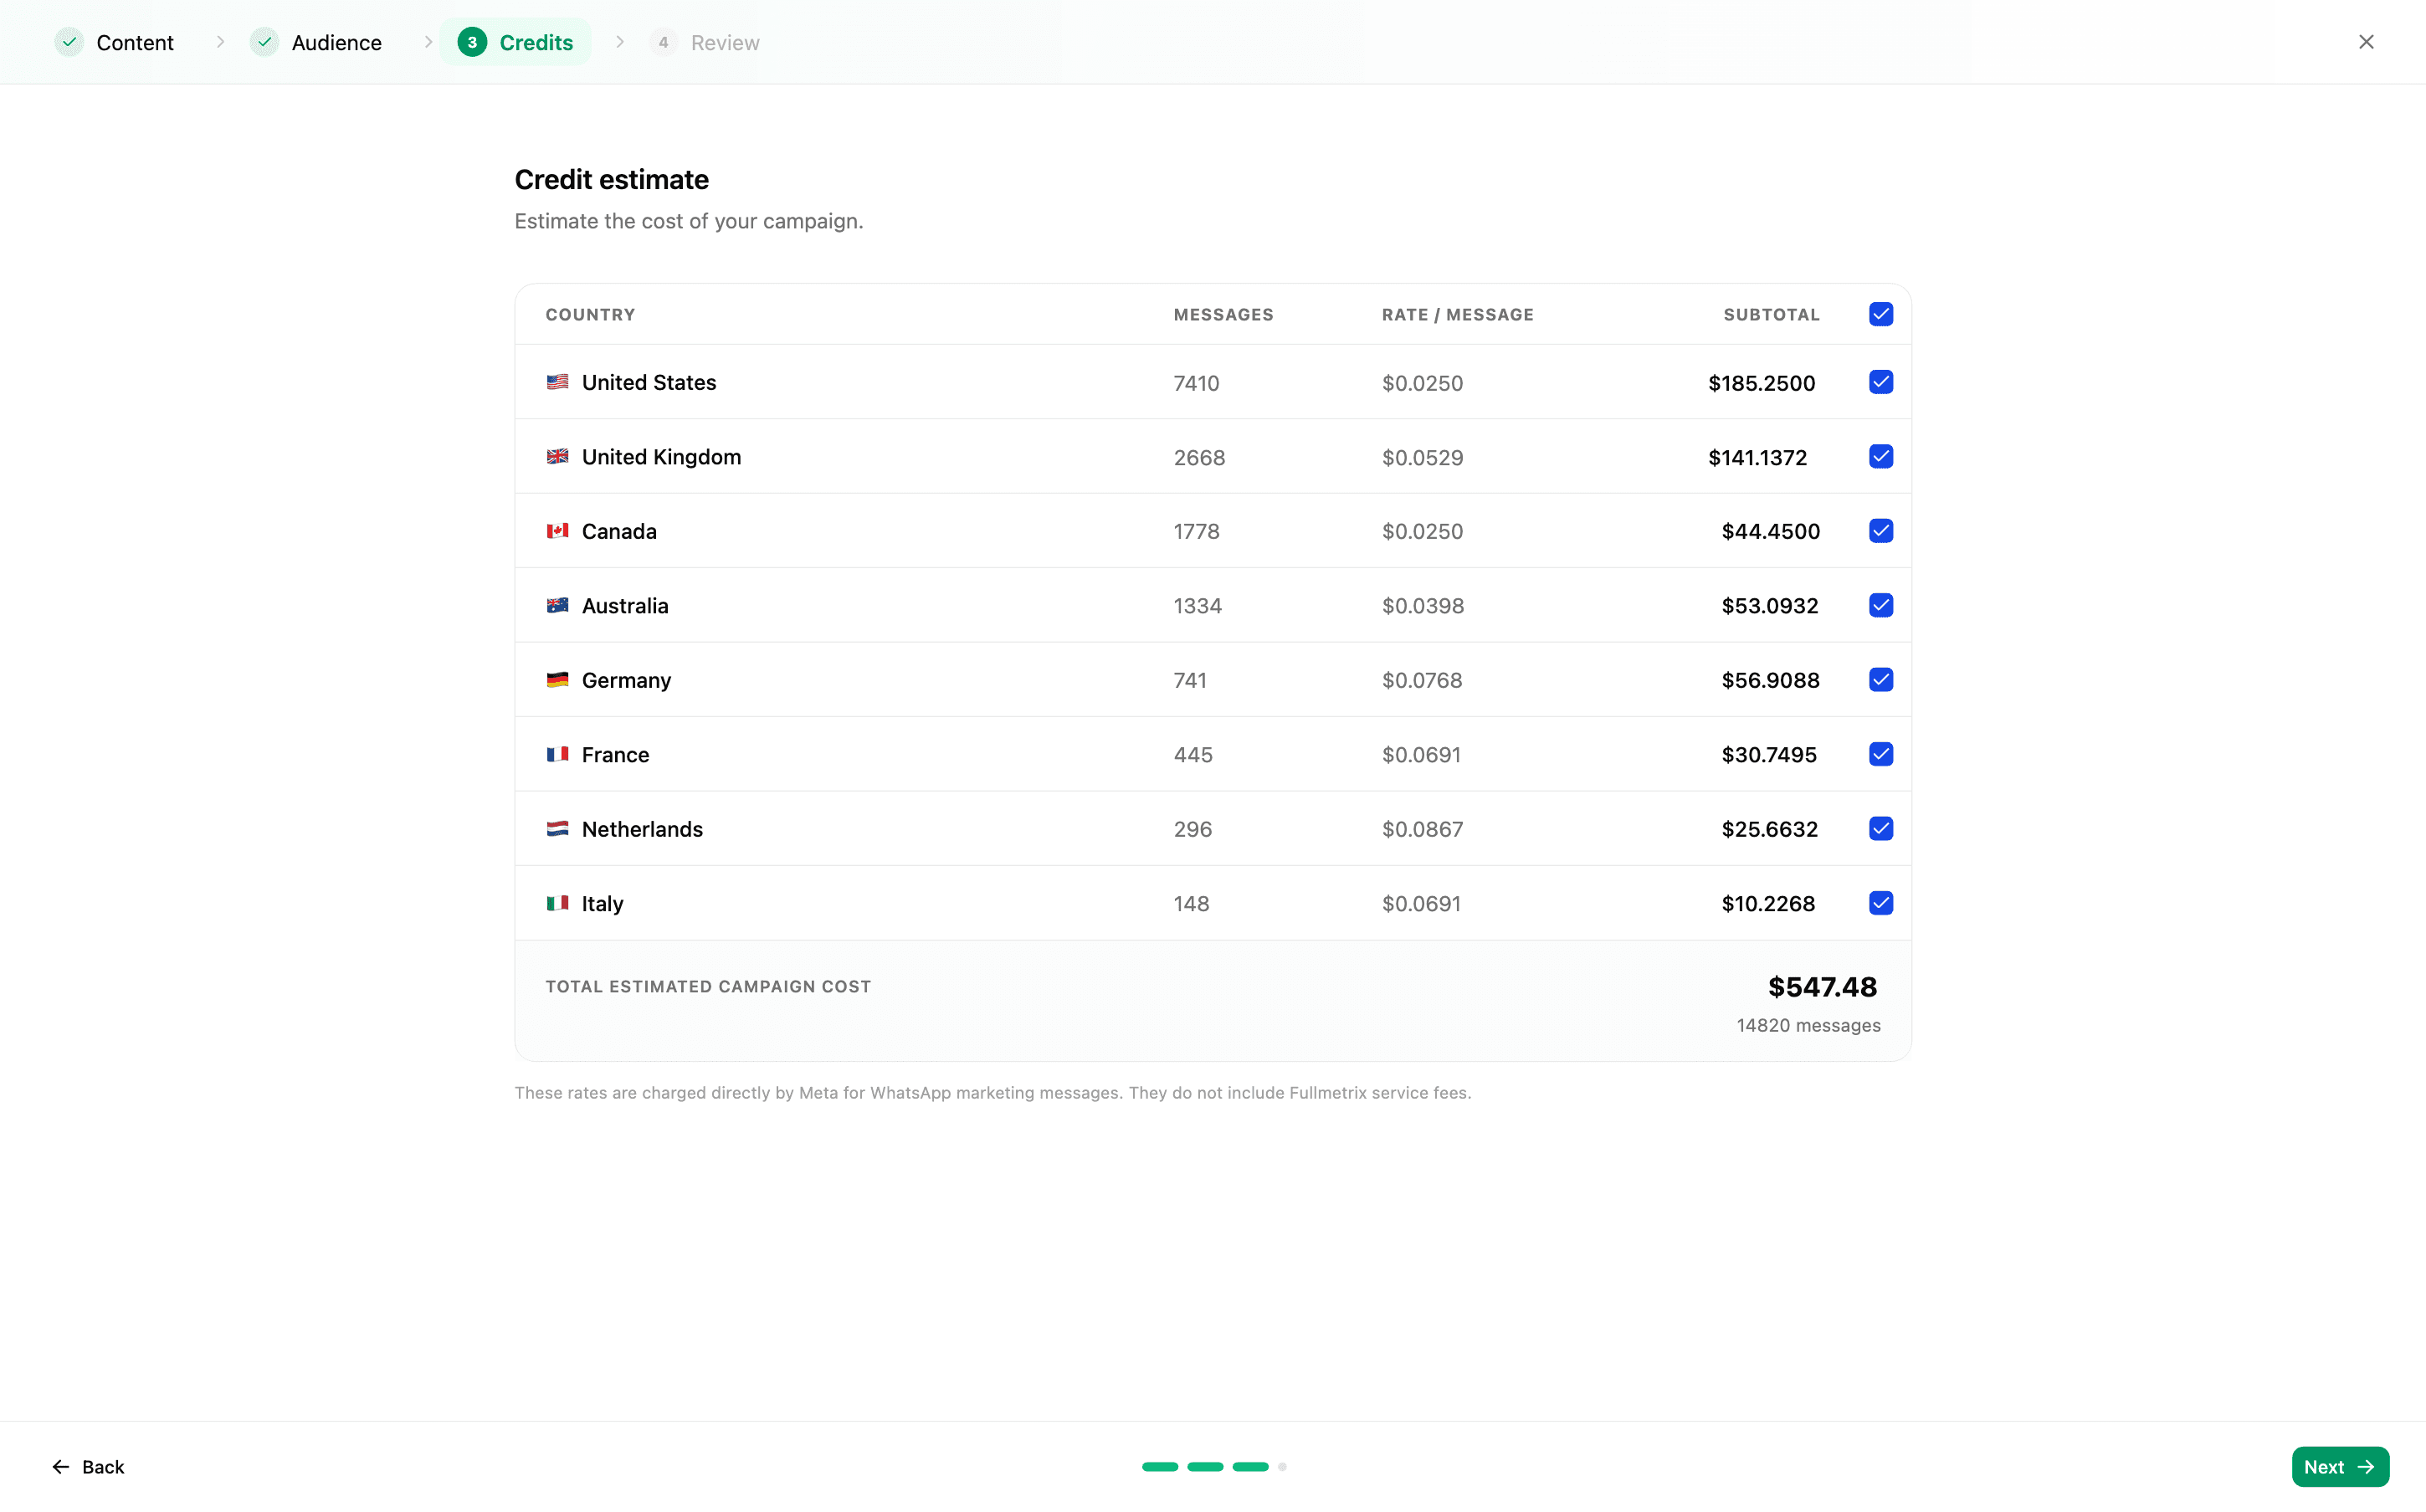2426x1512 pixels.
Task: Uncheck the Germany row checkbox
Action: (1880, 680)
